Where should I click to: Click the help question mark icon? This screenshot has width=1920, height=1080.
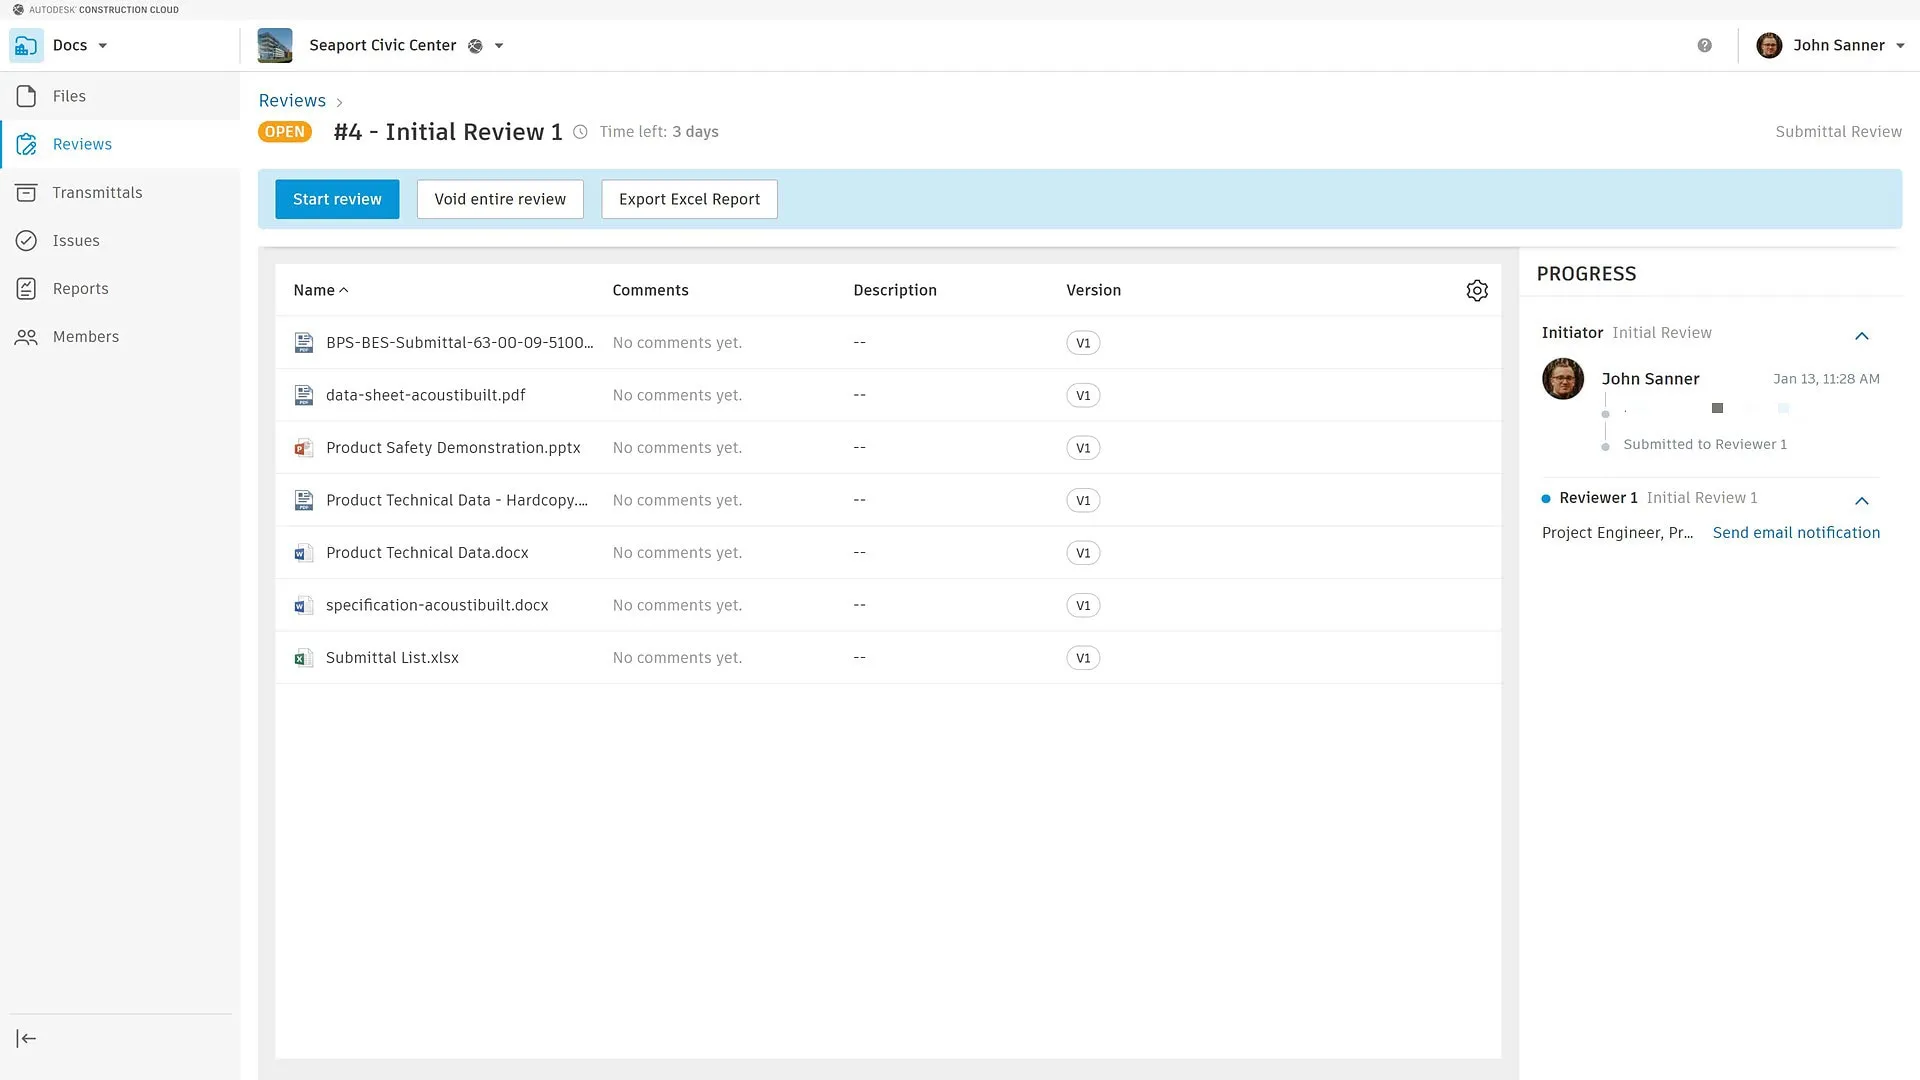tap(1704, 46)
